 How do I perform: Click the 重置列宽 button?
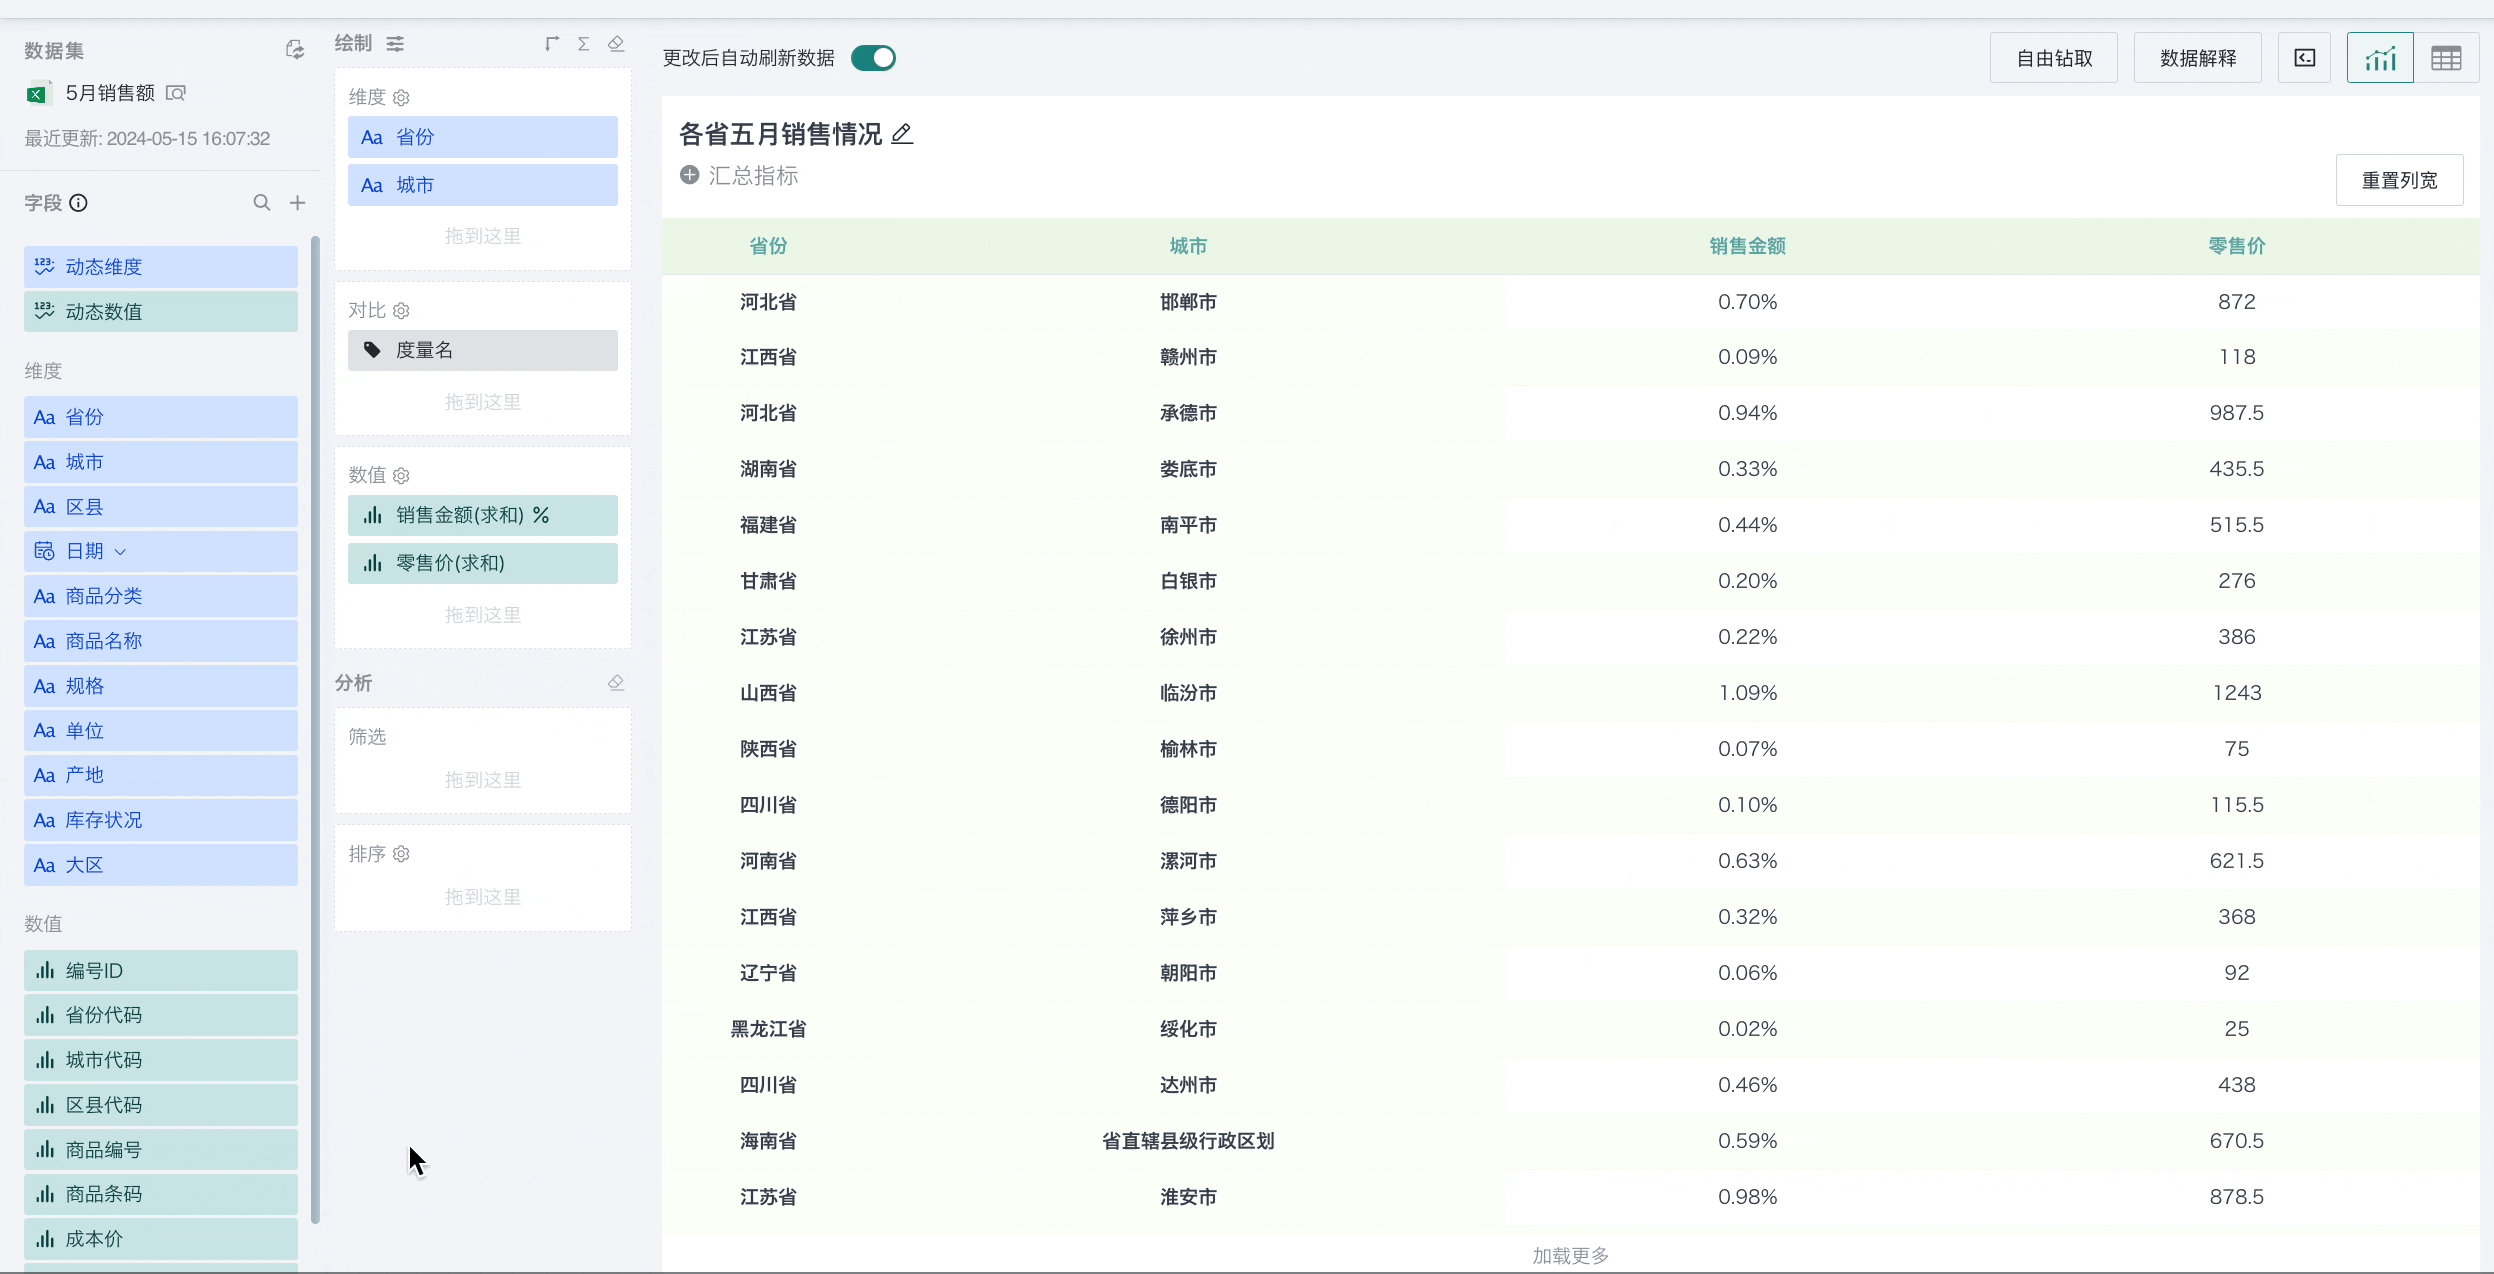[2399, 180]
